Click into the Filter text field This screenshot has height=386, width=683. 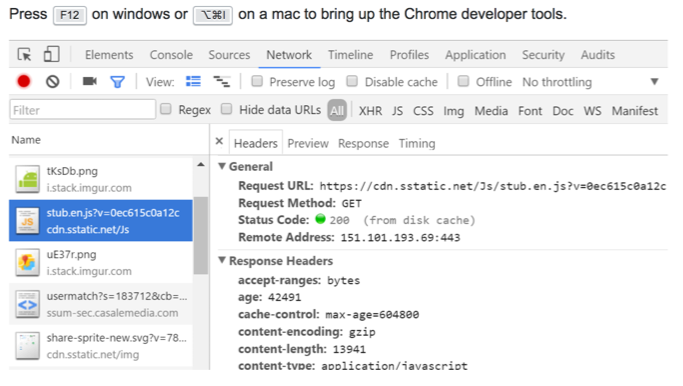coord(83,110)
